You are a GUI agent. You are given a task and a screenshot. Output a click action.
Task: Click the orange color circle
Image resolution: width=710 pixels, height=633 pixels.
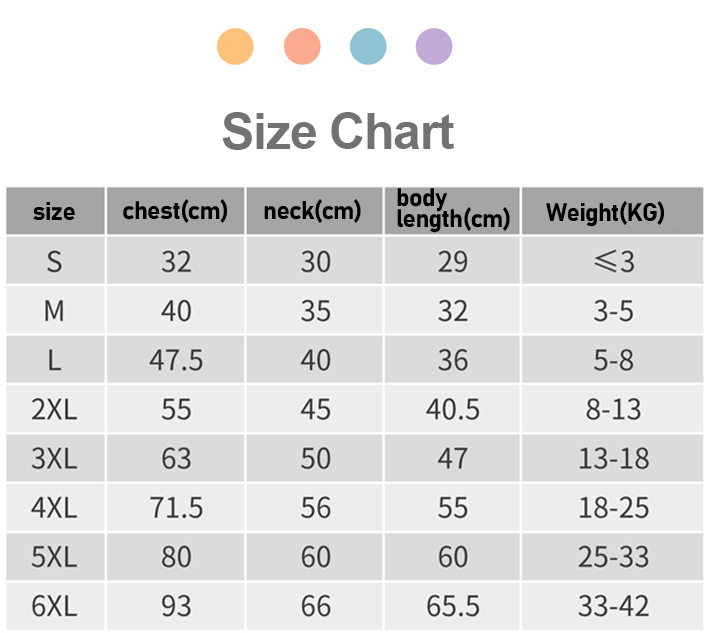coord(235,47)
